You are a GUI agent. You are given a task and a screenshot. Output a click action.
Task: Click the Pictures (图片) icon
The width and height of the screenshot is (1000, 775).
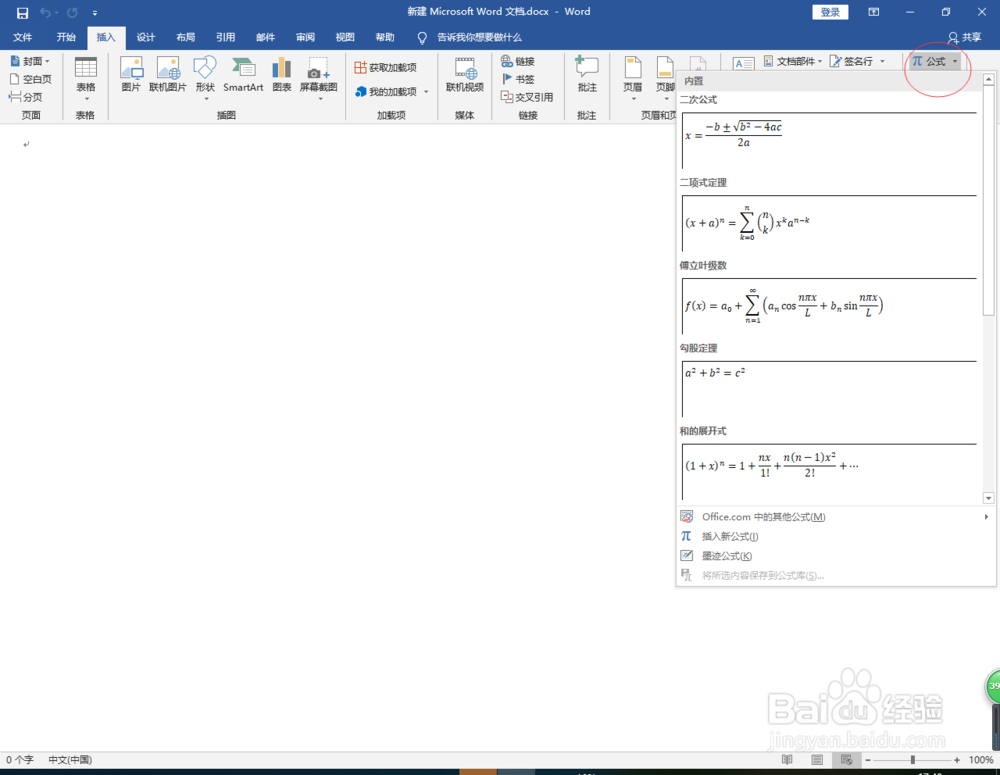131,75
